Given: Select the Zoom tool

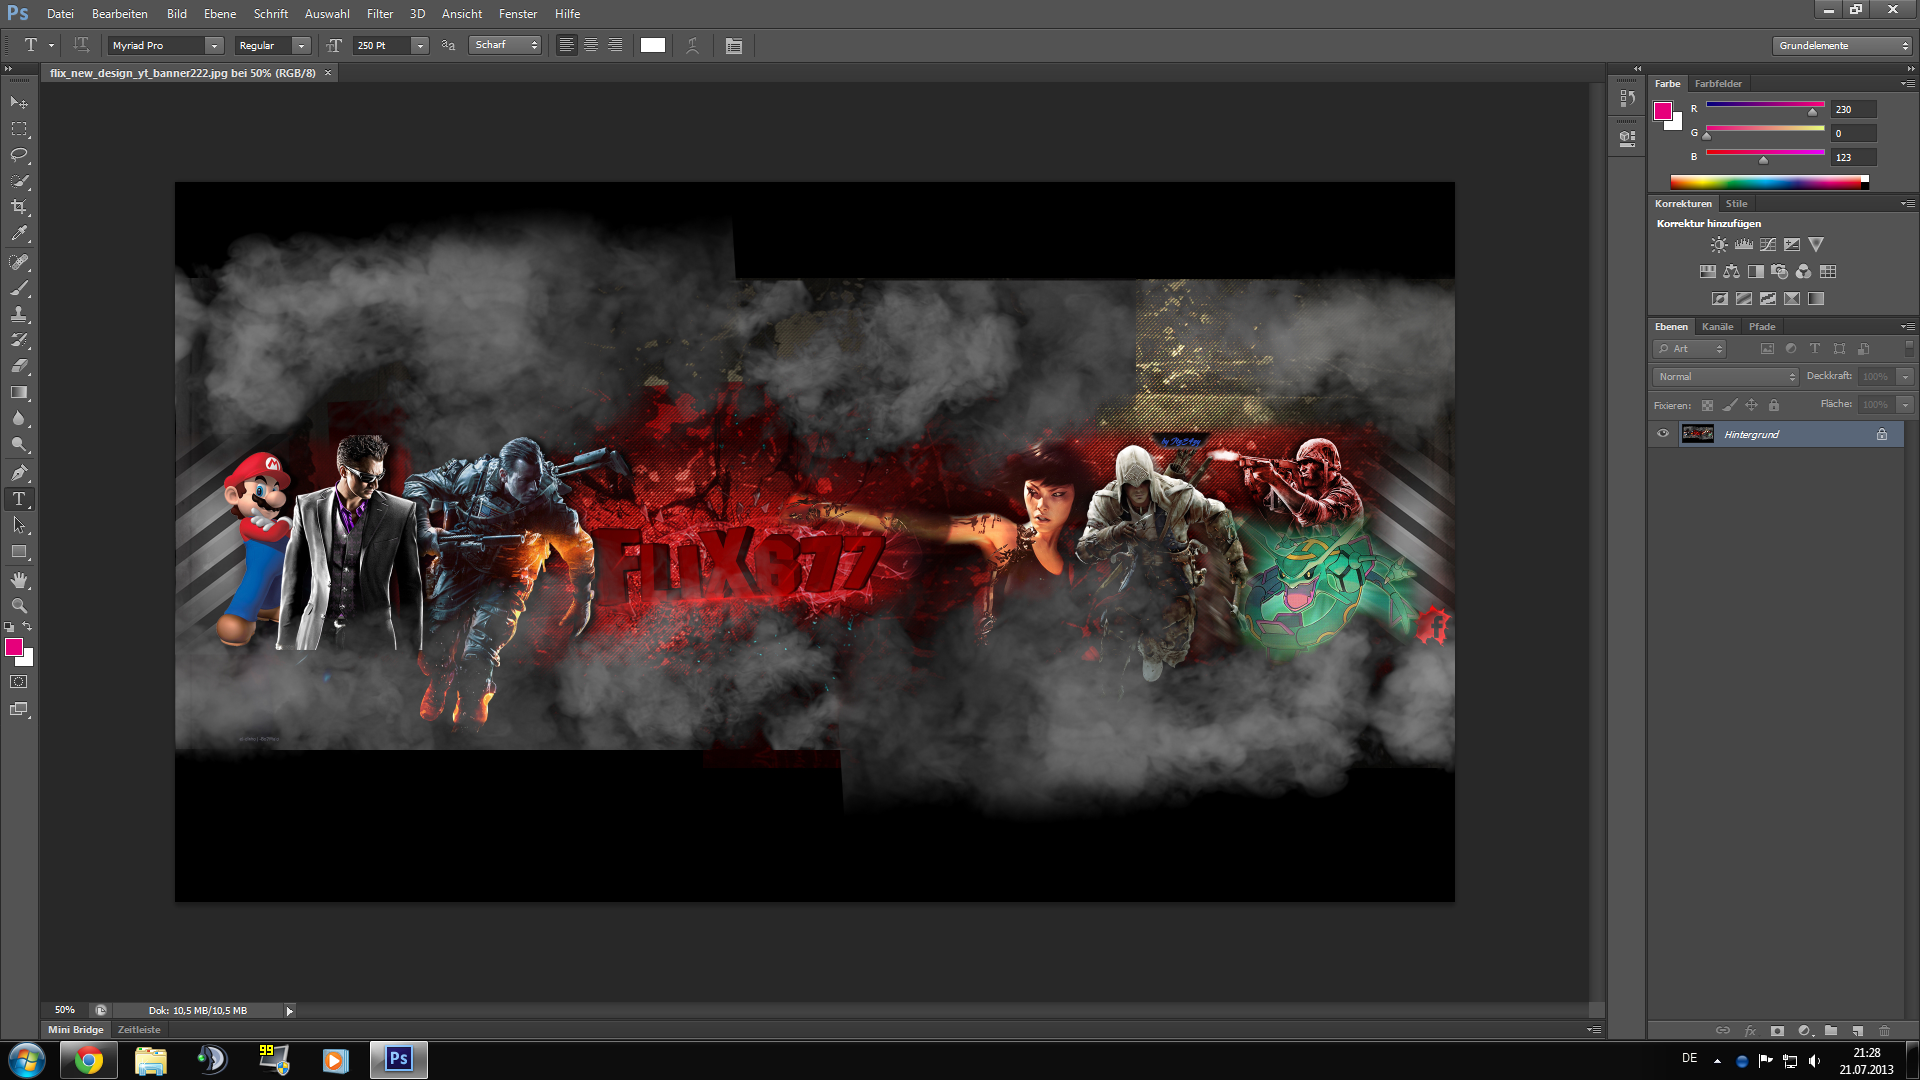Looking at the screenshot, I should click(x=19, y=606).
